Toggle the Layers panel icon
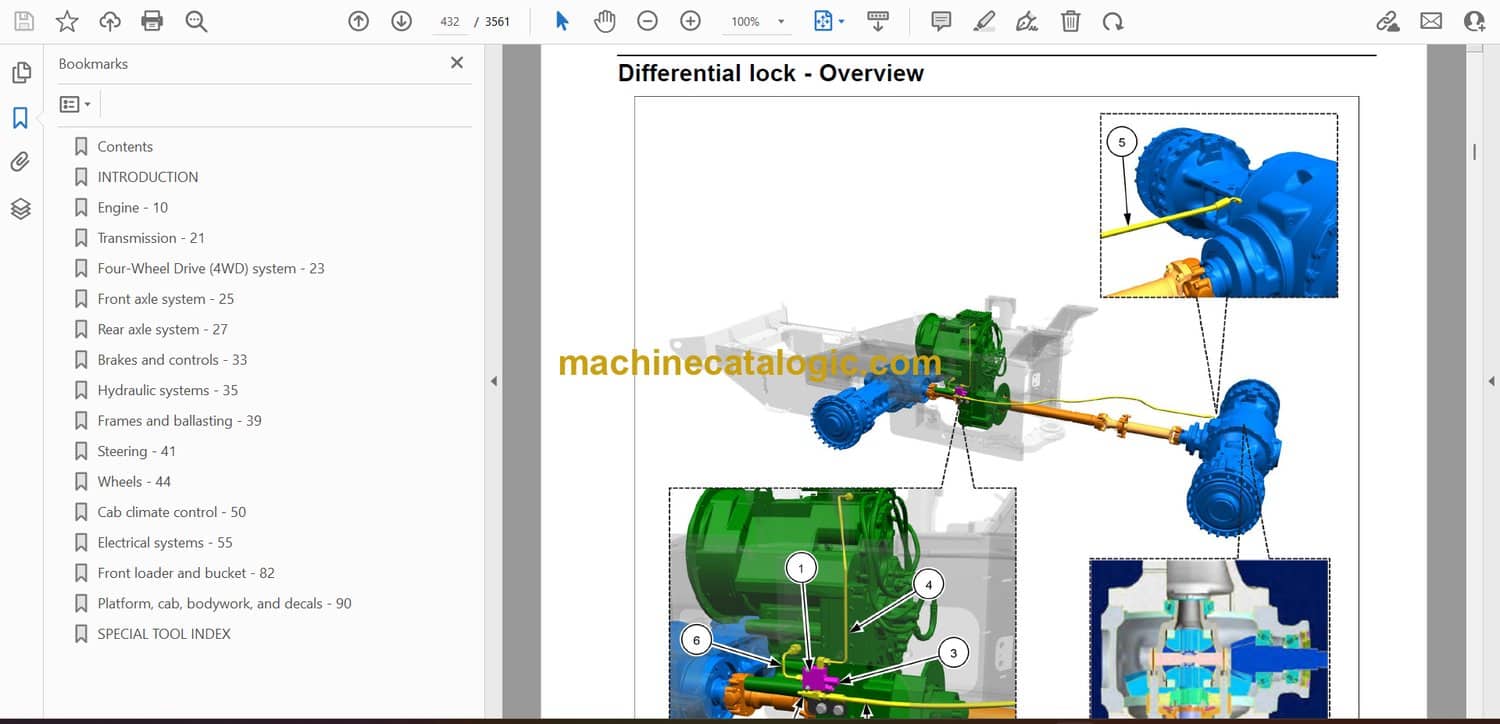Screen dimensions: 1500x724 [x=20, y=208]
